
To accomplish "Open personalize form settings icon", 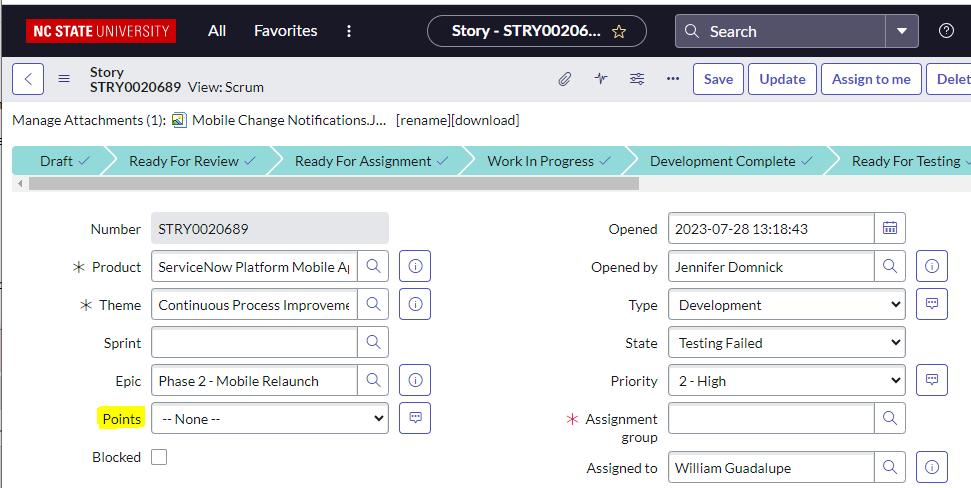I will coord(637,79).
